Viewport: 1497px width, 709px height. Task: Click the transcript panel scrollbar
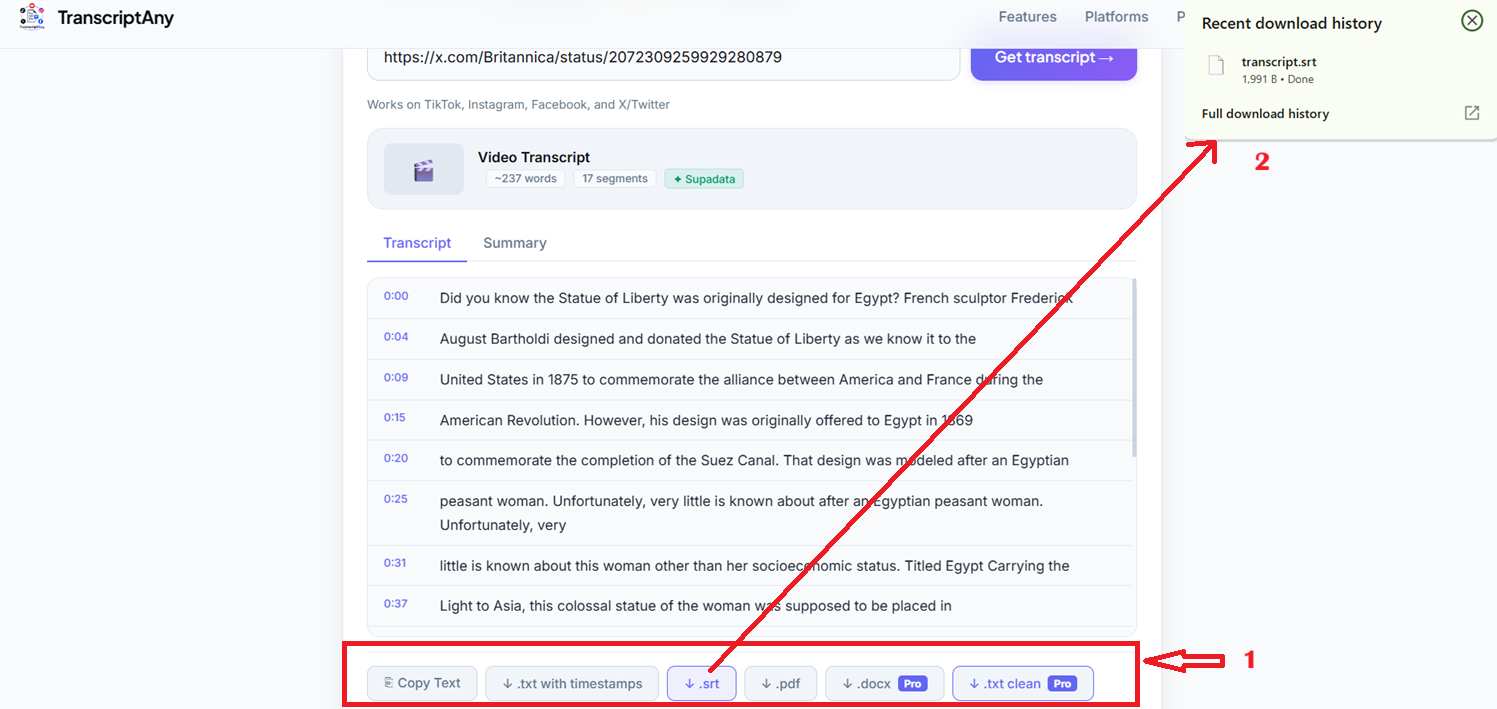pos(1134,370)
